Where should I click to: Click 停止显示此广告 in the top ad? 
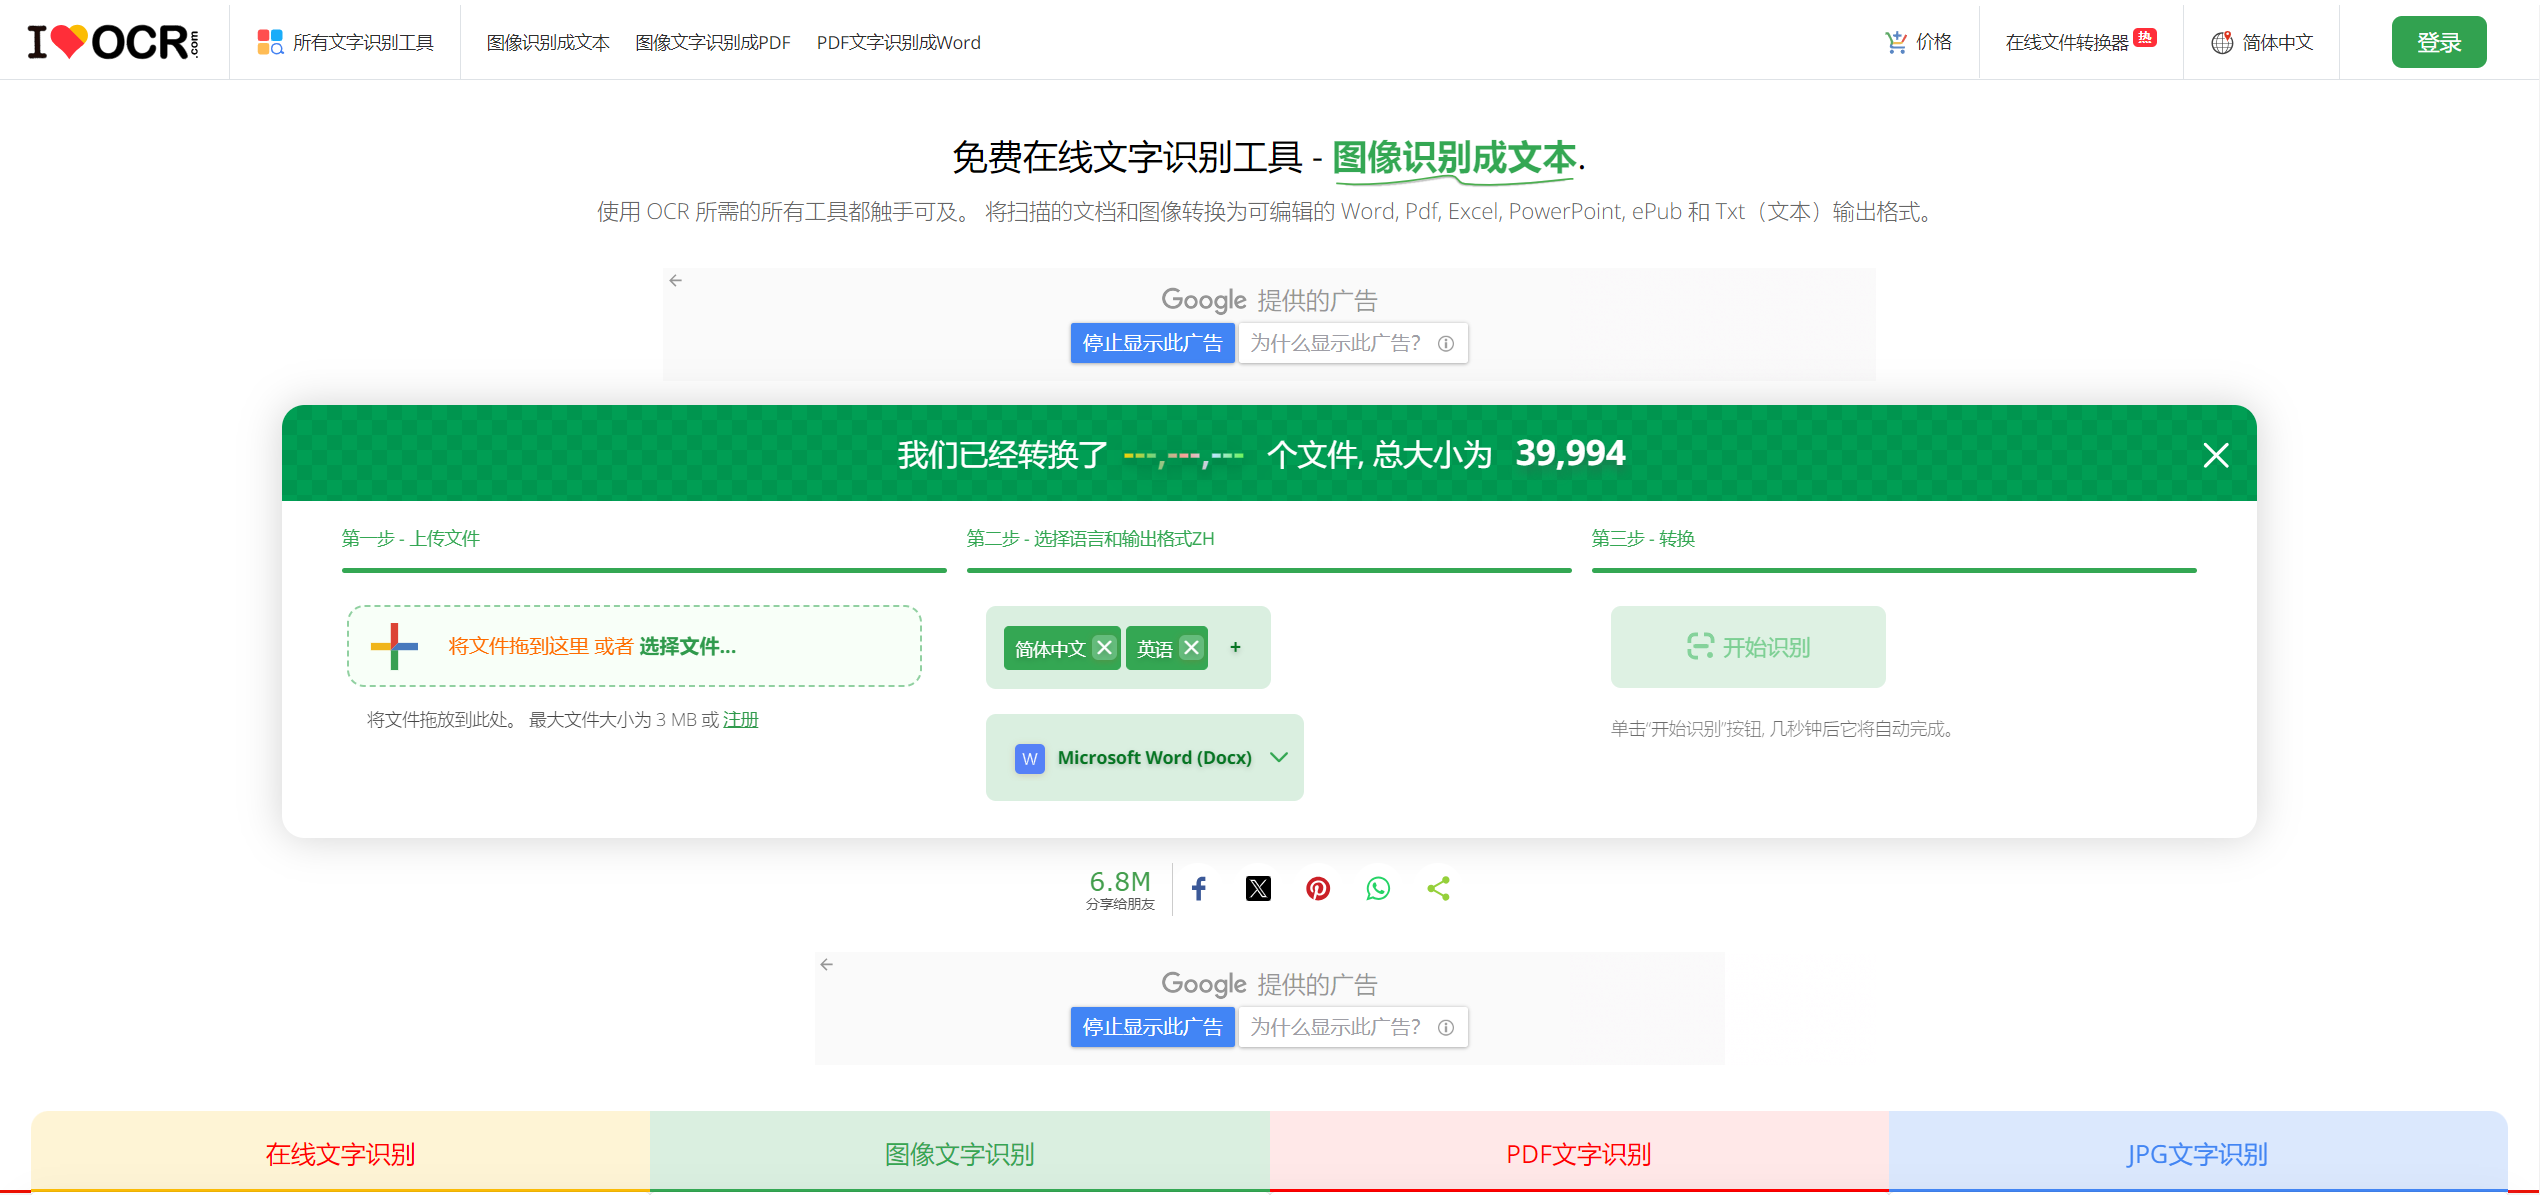click(x=1152, y=343)
